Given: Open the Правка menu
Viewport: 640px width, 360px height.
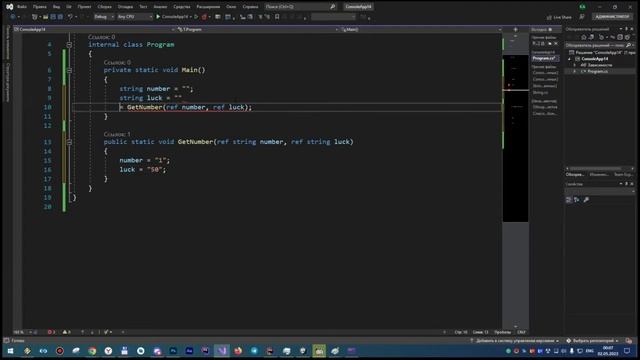Looking at the screenshot, I should pos(40,7).
